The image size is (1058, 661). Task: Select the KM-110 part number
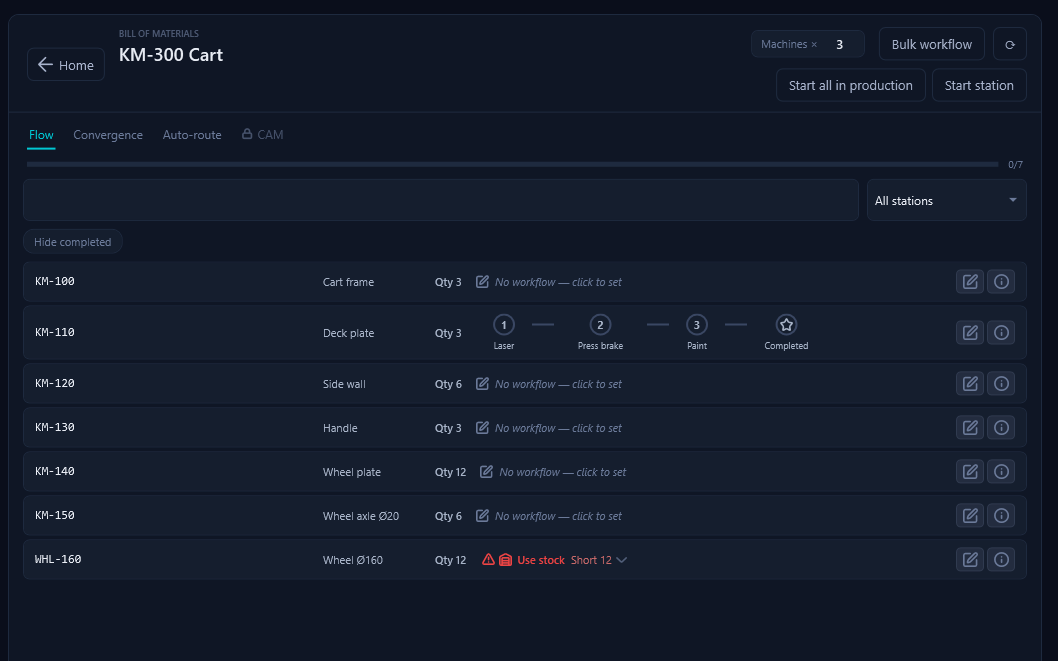[55, 333]
